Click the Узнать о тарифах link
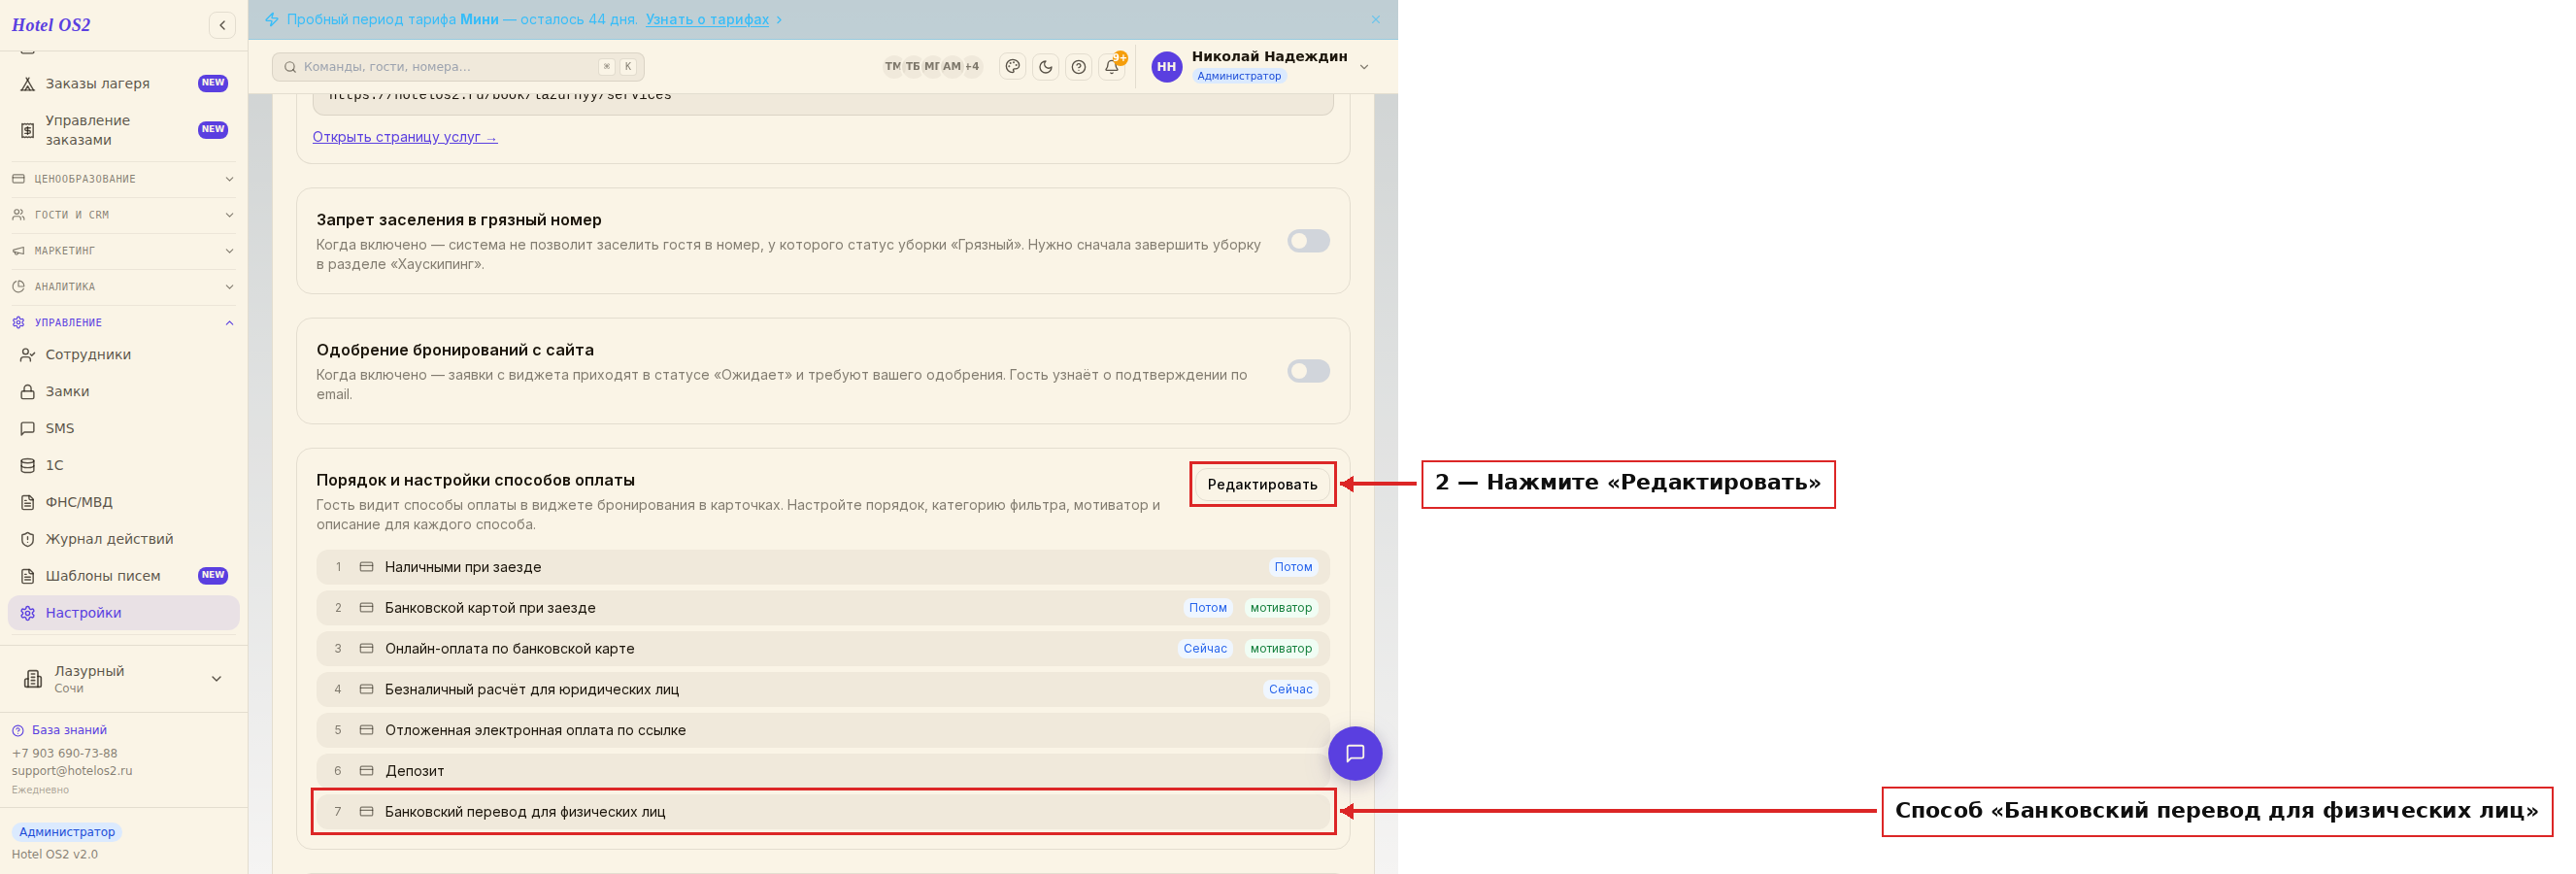2576x874 pixels. click(x=707, y=19)
